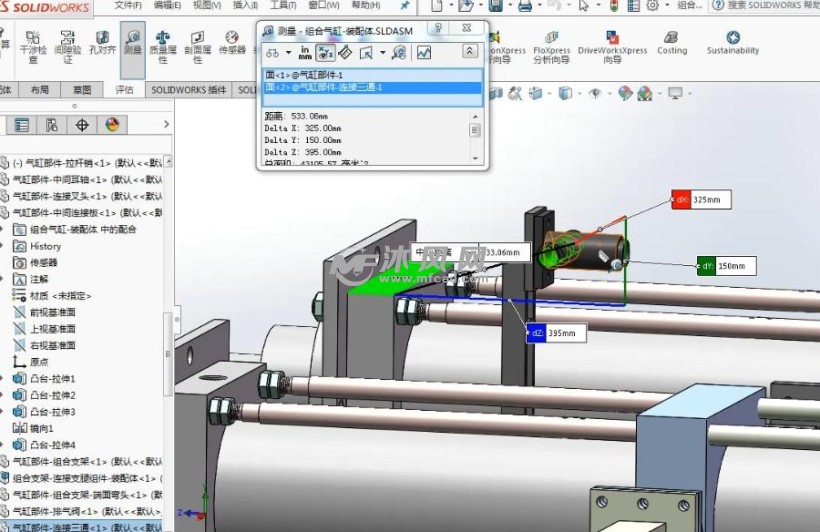The width and height of the screenshot is (820, 532).
Task: Collapse the Measure dialog with double chevron
Action: tap(469, 51)
